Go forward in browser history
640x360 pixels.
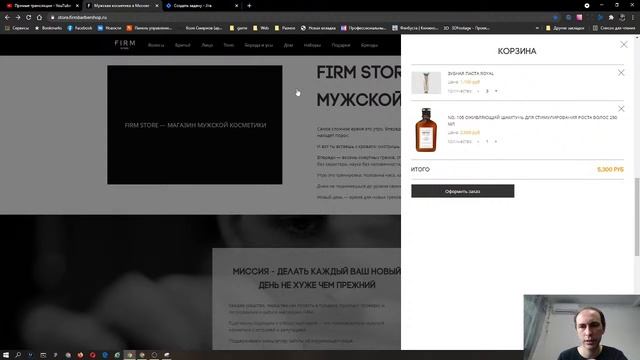(x=18, y=18)
